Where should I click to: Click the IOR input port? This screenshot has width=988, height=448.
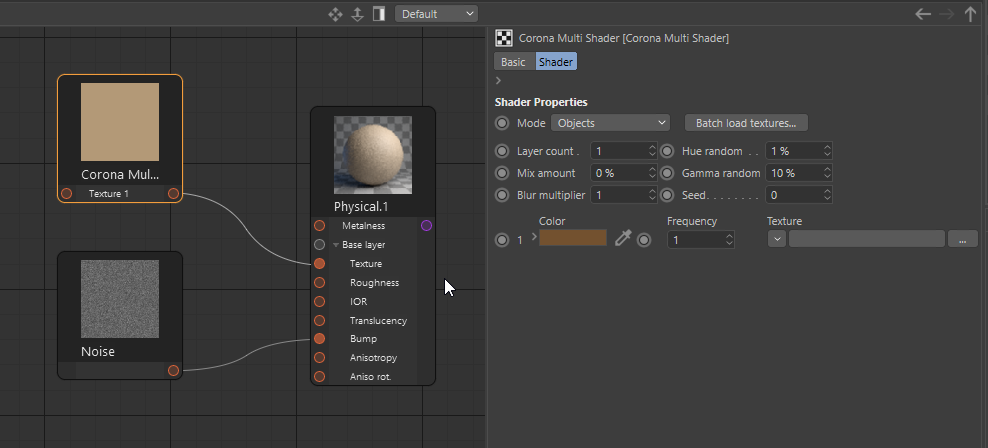point(319,301)
